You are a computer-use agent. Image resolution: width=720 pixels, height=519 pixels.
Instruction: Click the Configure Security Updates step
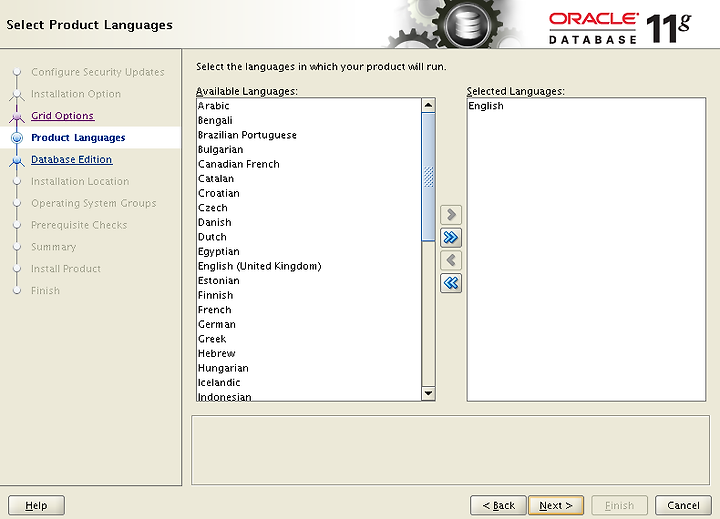click(98, 72)
